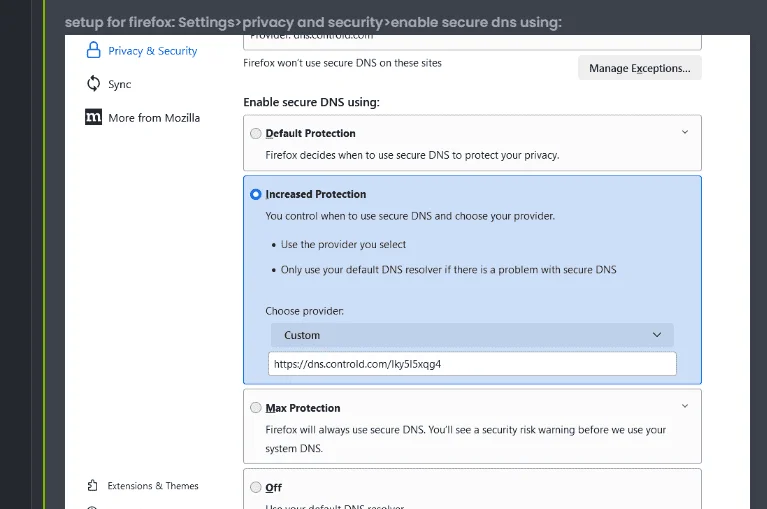Open More from Mozilla section

tap(154, 118)
